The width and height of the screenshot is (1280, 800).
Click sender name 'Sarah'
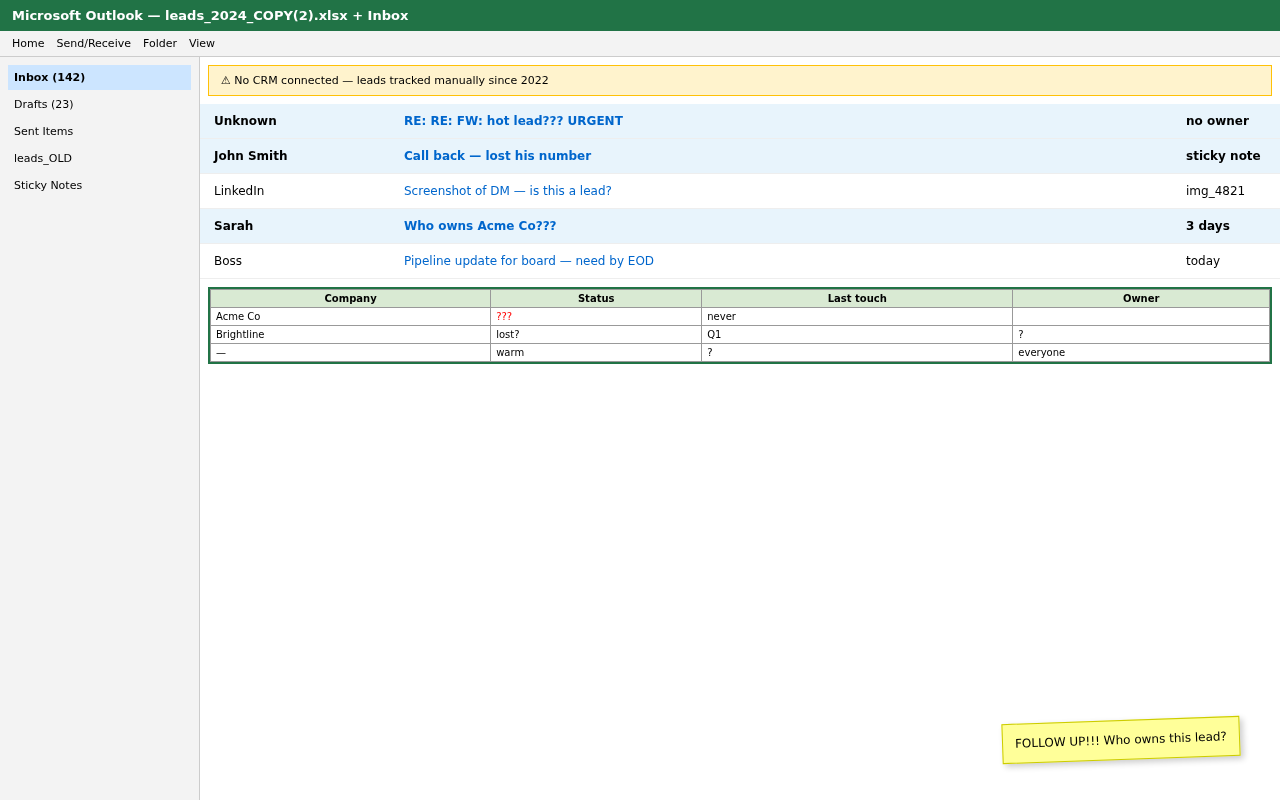pos(233,226)
